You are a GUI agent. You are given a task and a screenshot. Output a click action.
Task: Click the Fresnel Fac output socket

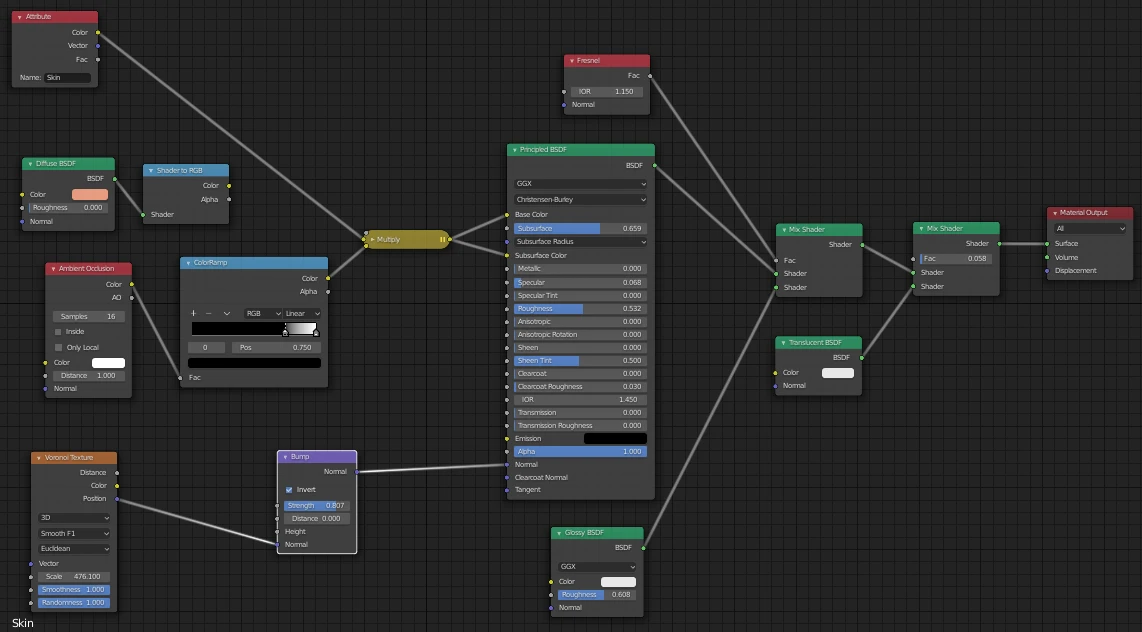(x=650, y=75)
